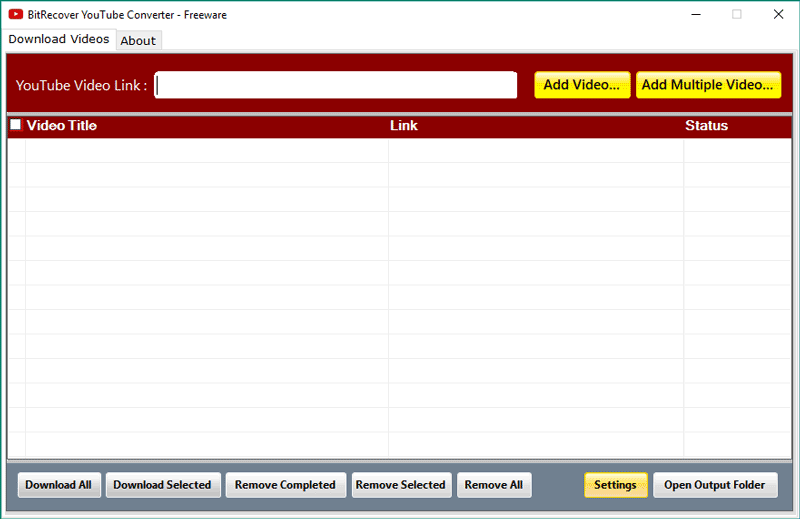The width and height of the screenshot is (800, 519).
Task: Click the Download All button
Action: coord(59,485)
